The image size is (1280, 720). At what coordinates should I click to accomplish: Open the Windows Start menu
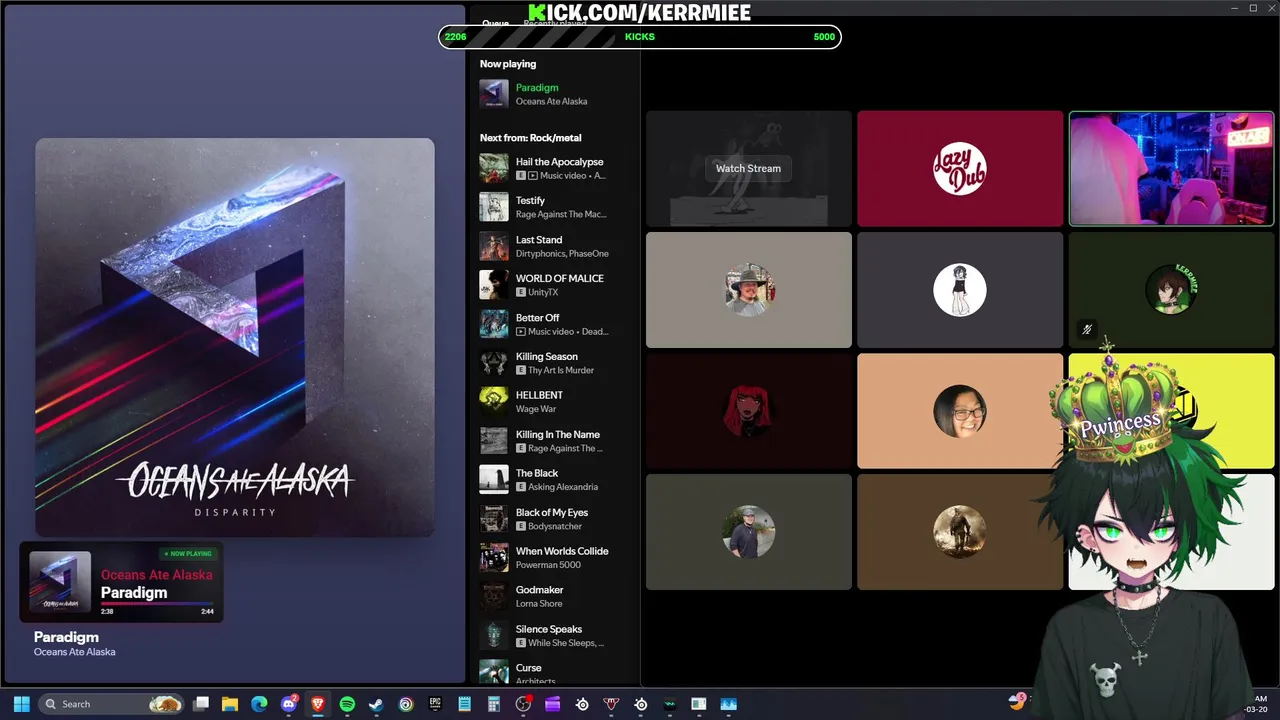tap(21, 704)
